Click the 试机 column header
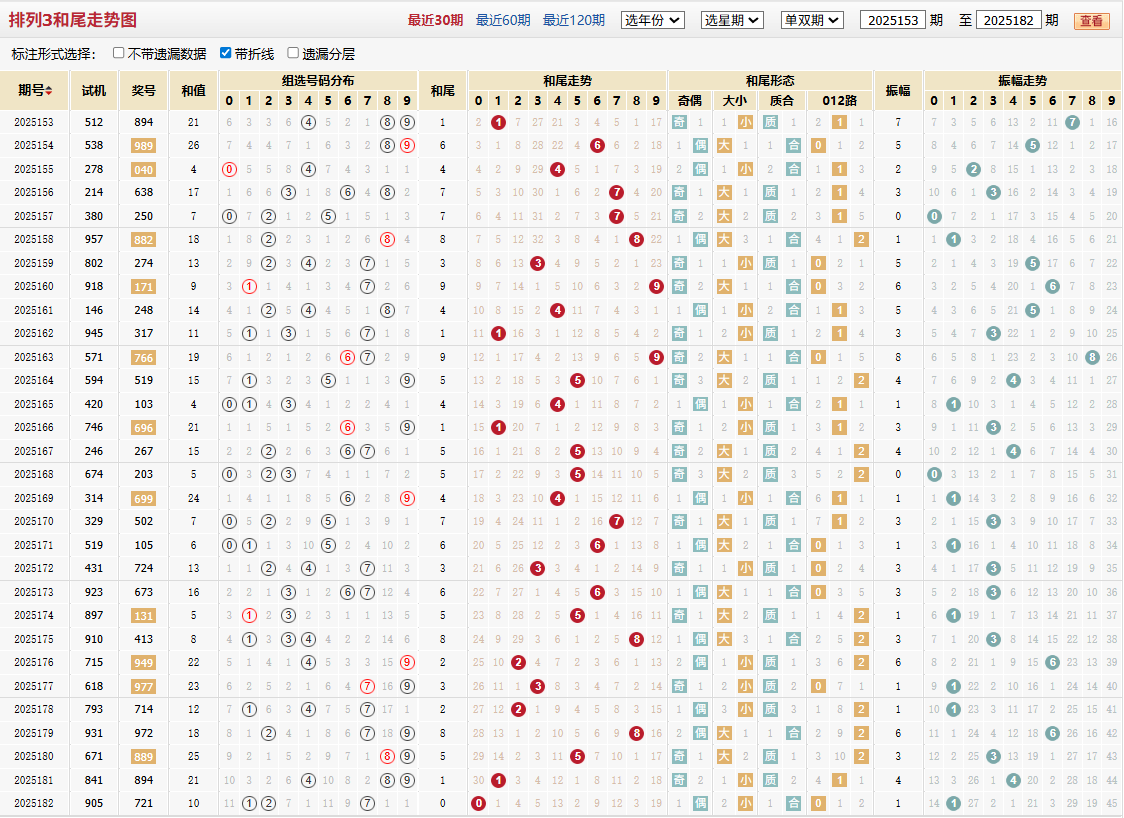This screenshot has width=1124, height=818. point(94,90)
